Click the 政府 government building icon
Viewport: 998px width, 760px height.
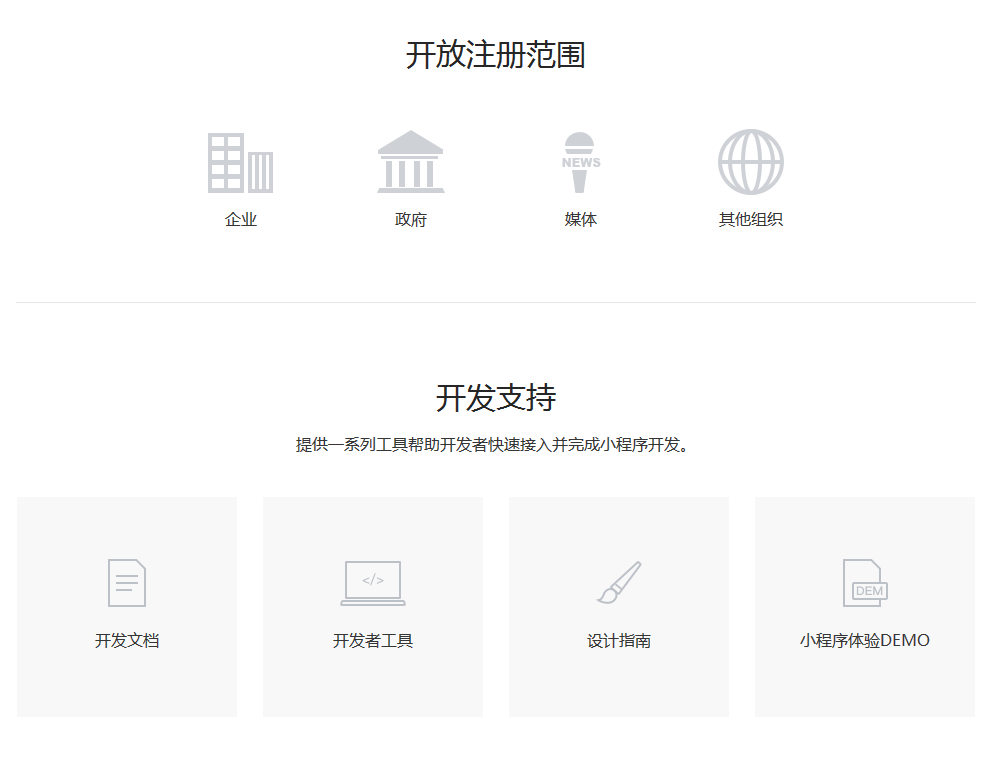coord(412,160)
